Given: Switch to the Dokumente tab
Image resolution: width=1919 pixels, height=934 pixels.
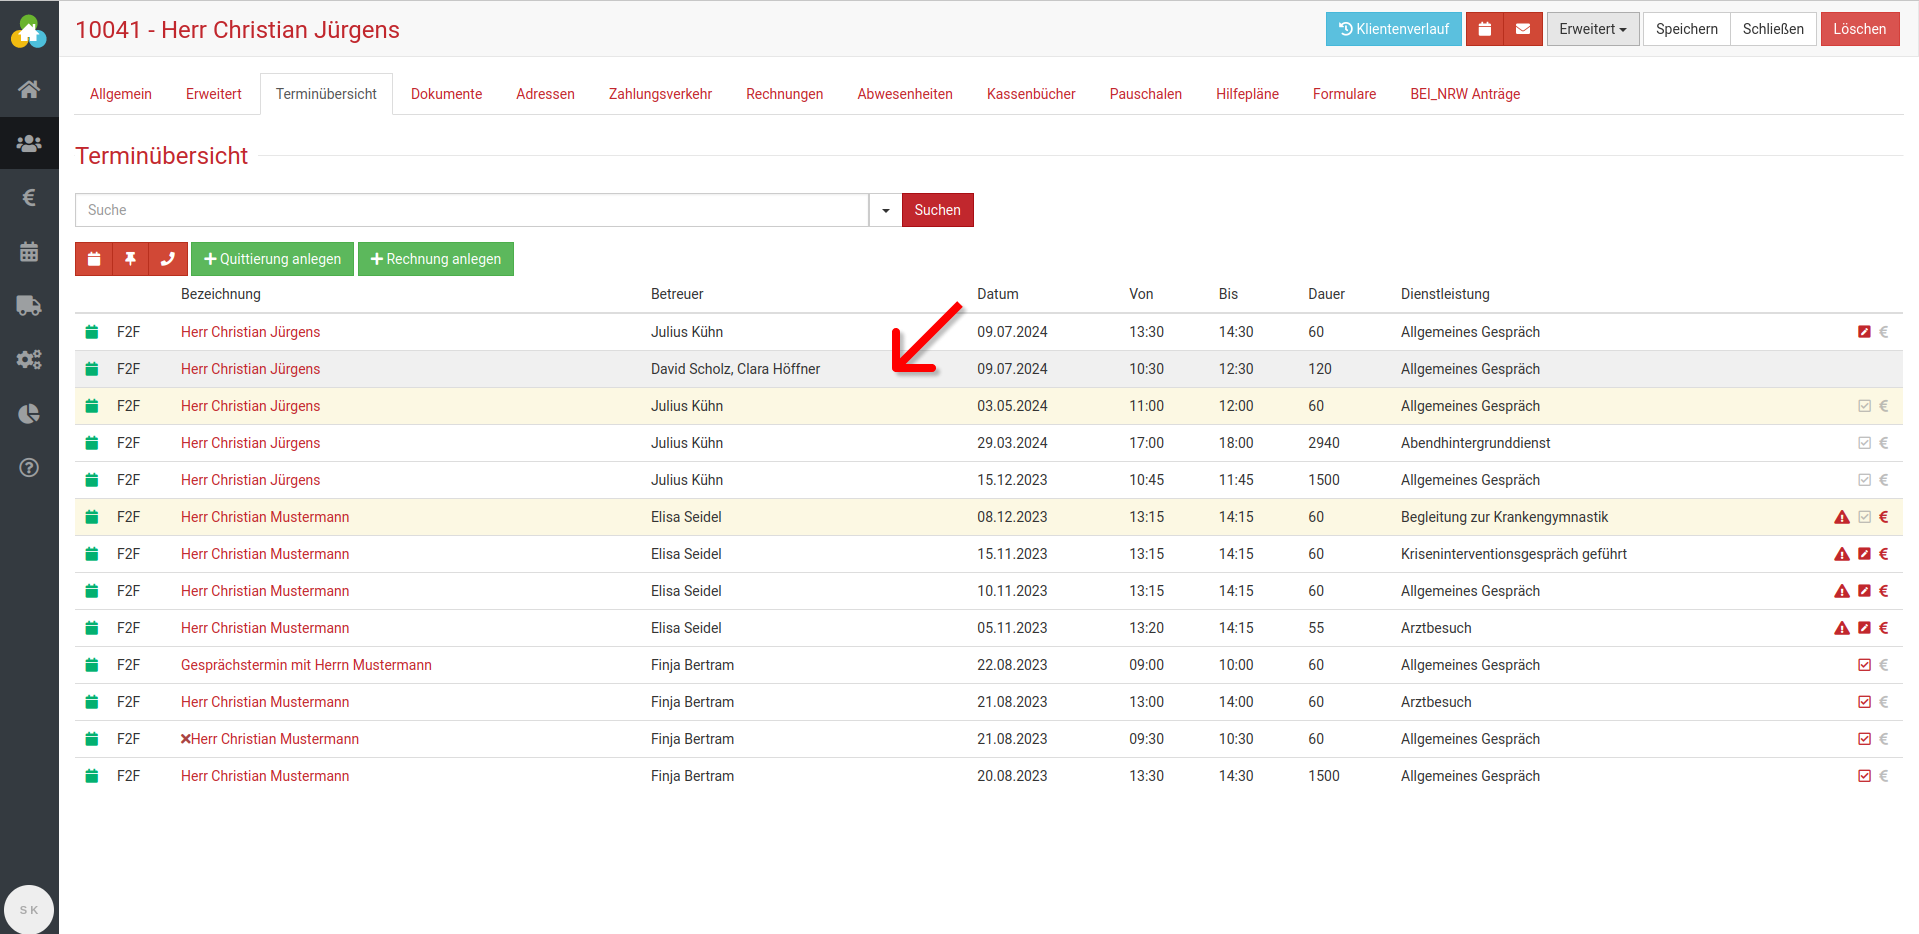Looking at the screenshot, I should coord(446,94).
